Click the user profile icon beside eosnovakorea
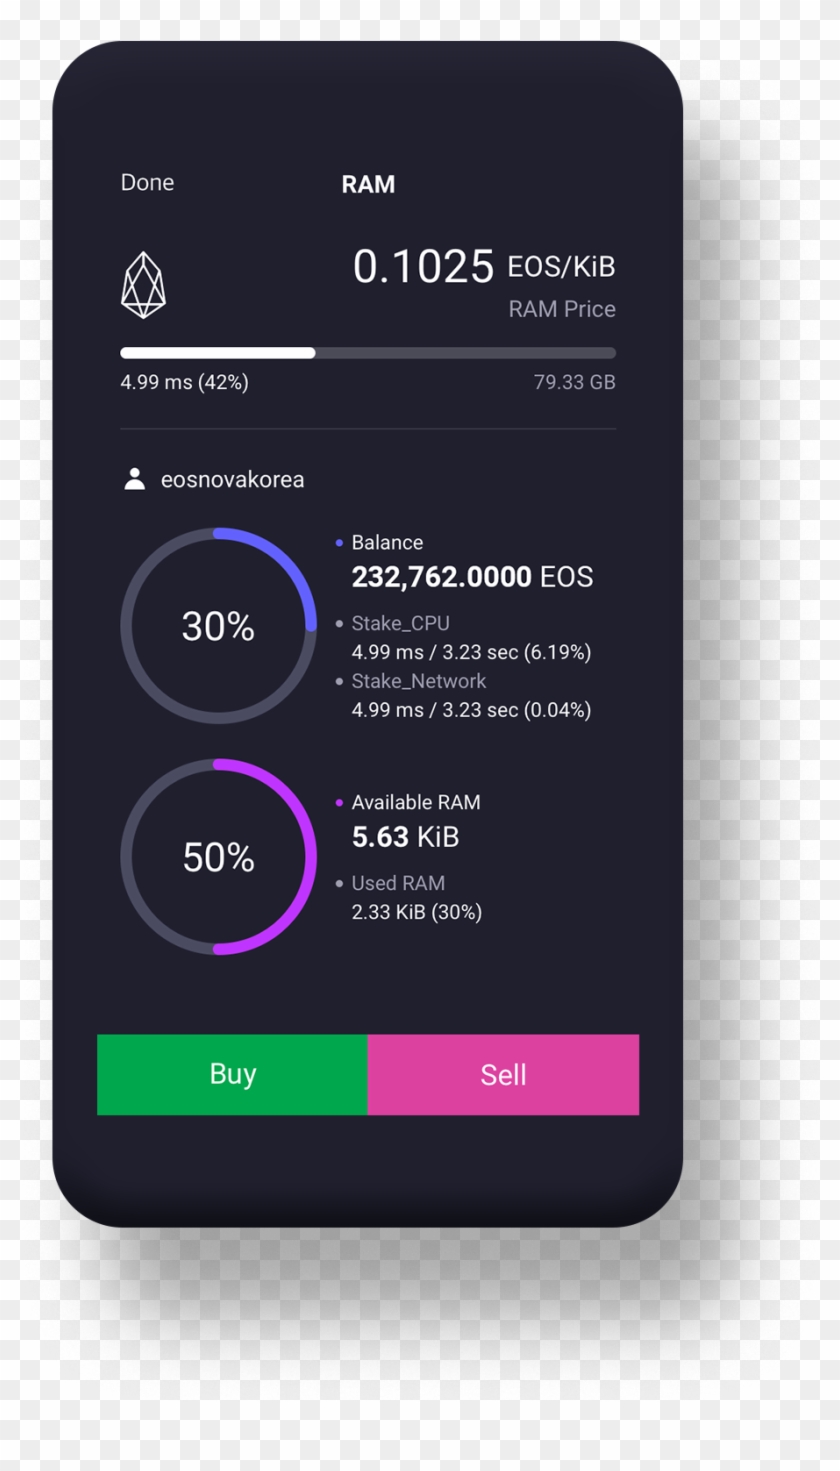The height and width of the screenshot is (1471, 840). click(134, 479)
